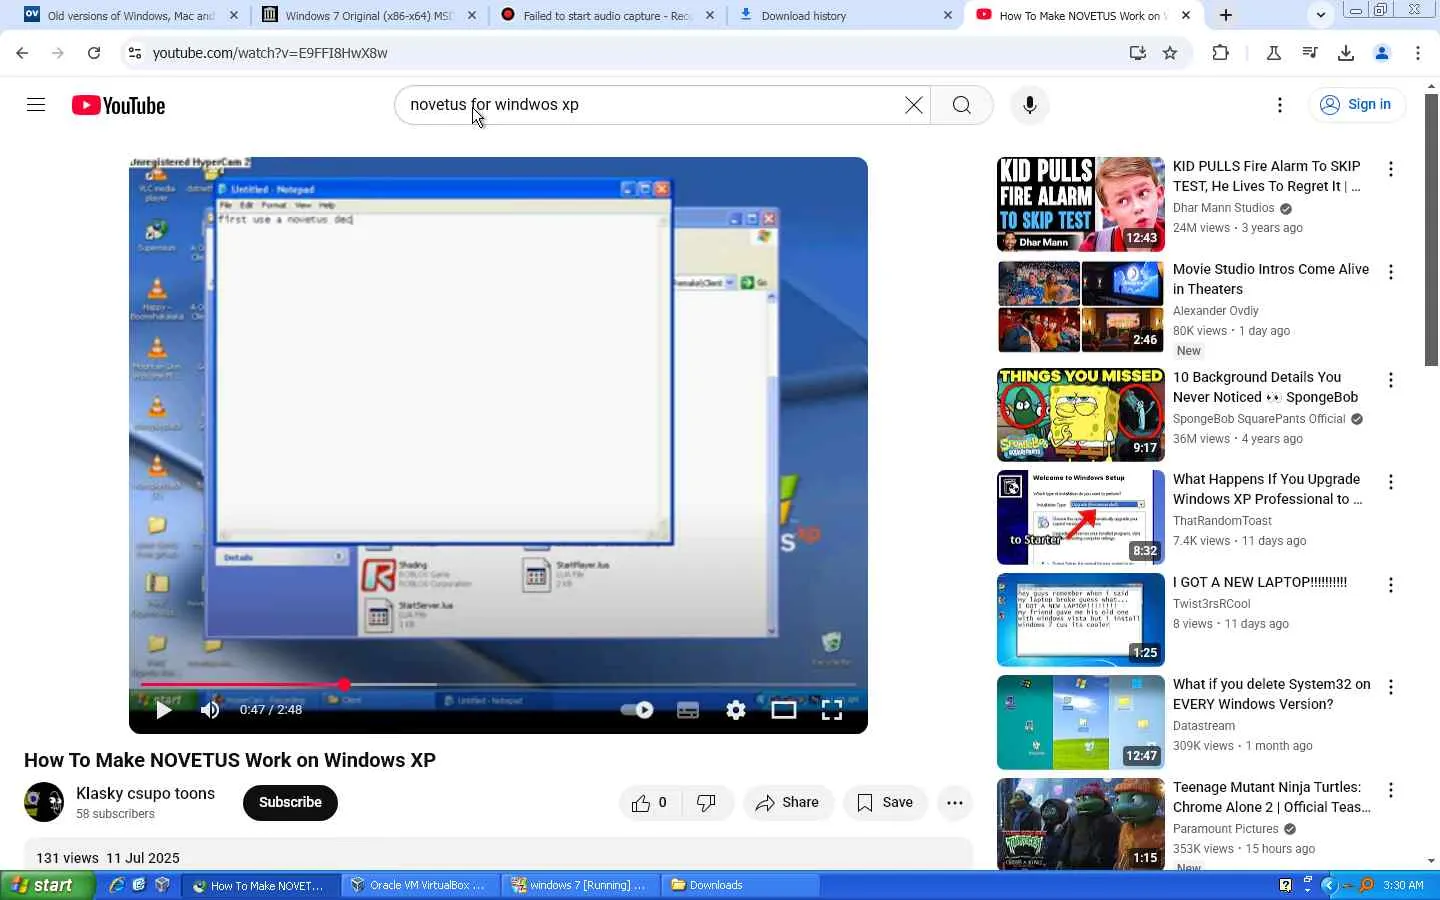Bookmark this page with the star

click(x=1170, y=53)
